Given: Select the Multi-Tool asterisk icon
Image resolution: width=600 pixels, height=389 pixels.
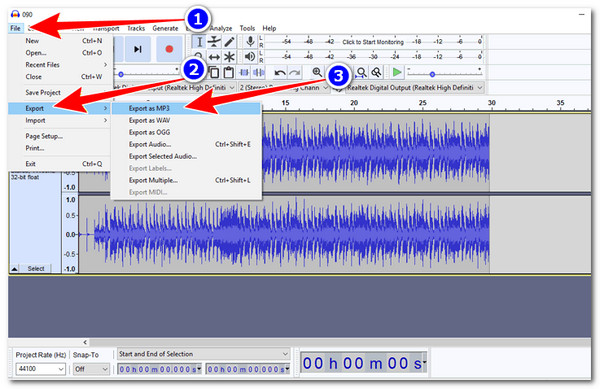Looking at the screenshot, I should point(229,57).
